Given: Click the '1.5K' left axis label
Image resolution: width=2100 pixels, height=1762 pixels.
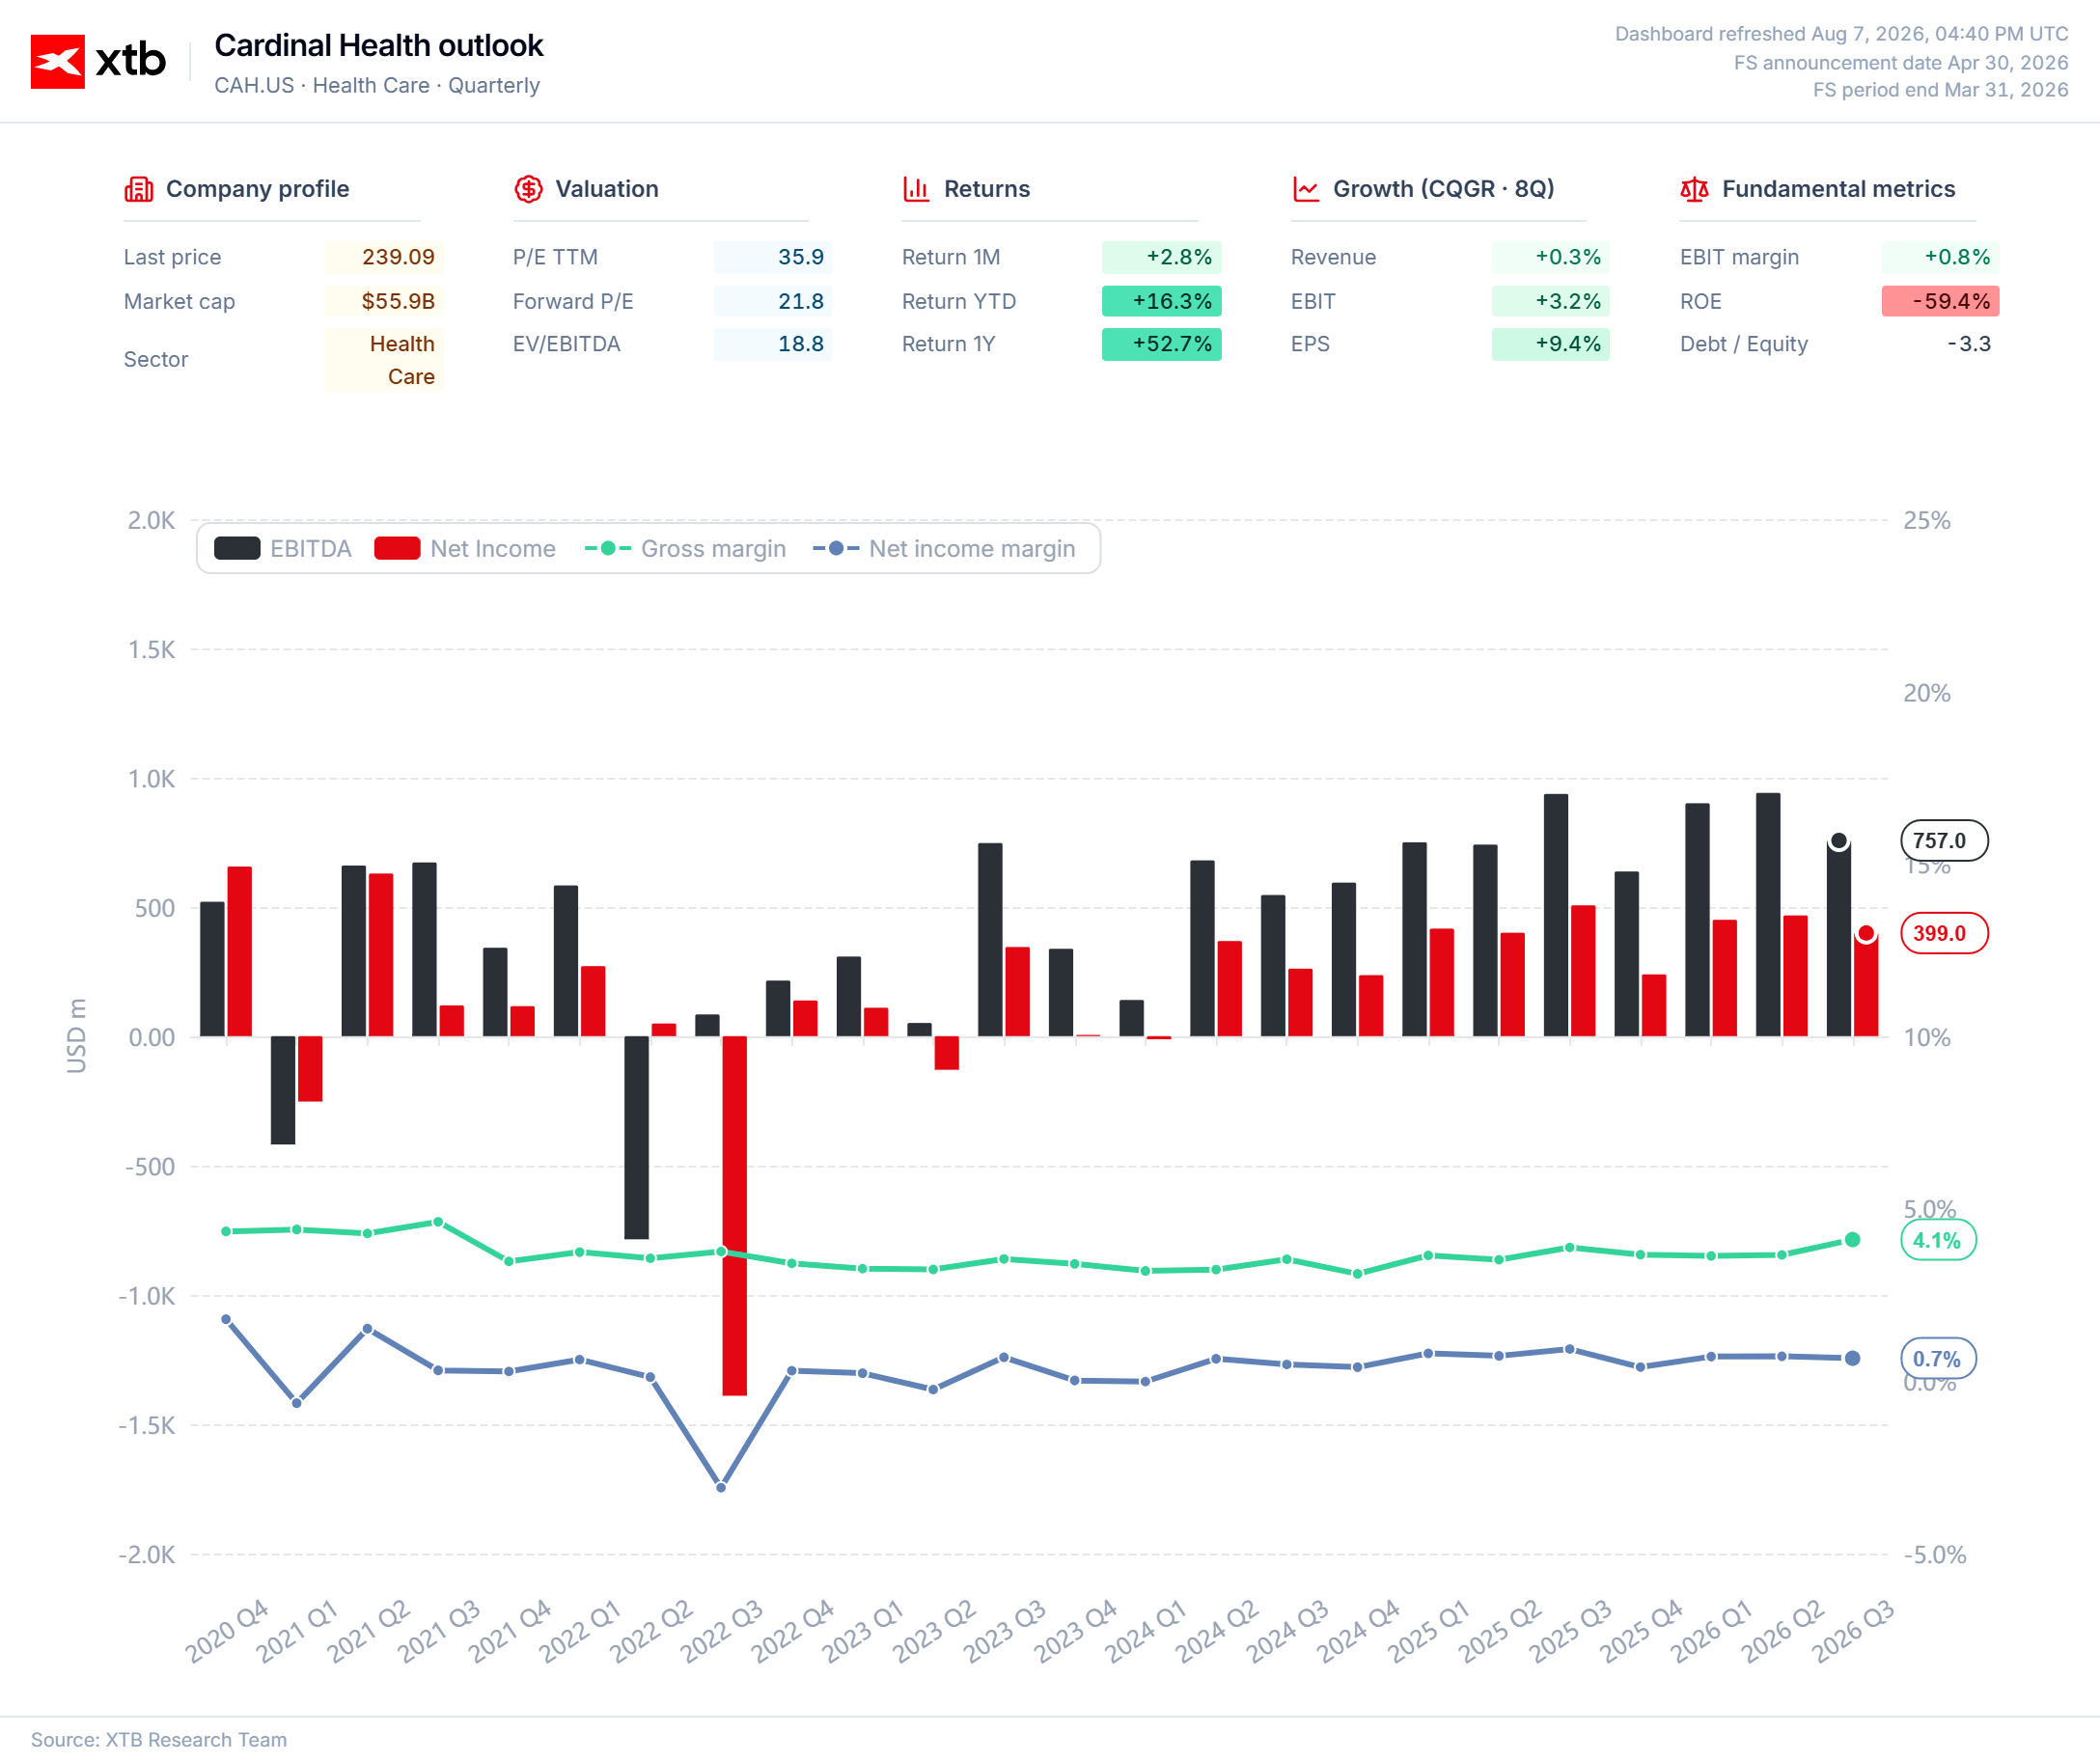Looking at the screenshot, I should pyautogui.click(x=151, y=650).
